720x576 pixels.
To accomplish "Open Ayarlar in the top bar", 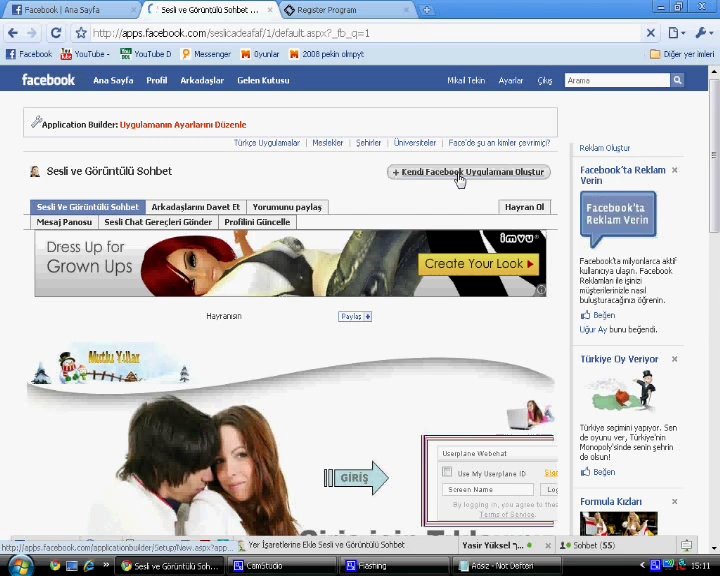I will tap(511, 80).
